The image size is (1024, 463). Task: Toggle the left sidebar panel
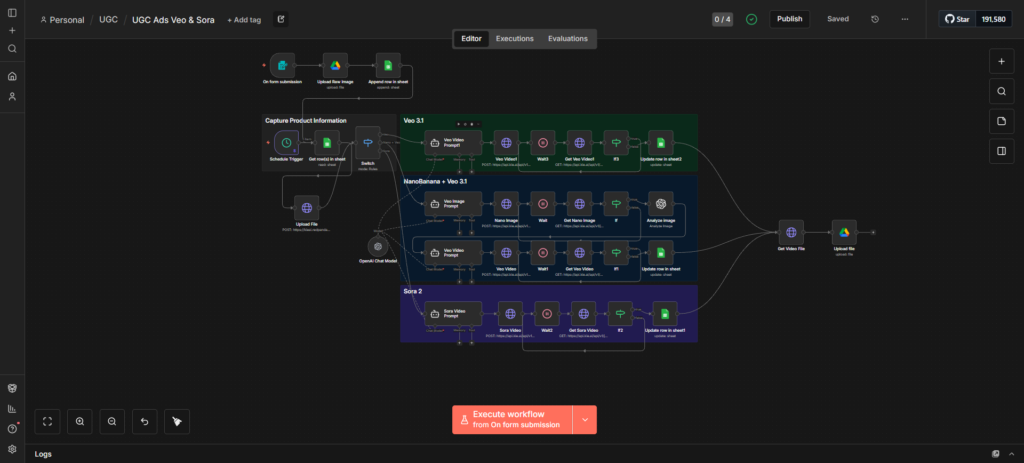pos(12,12)
